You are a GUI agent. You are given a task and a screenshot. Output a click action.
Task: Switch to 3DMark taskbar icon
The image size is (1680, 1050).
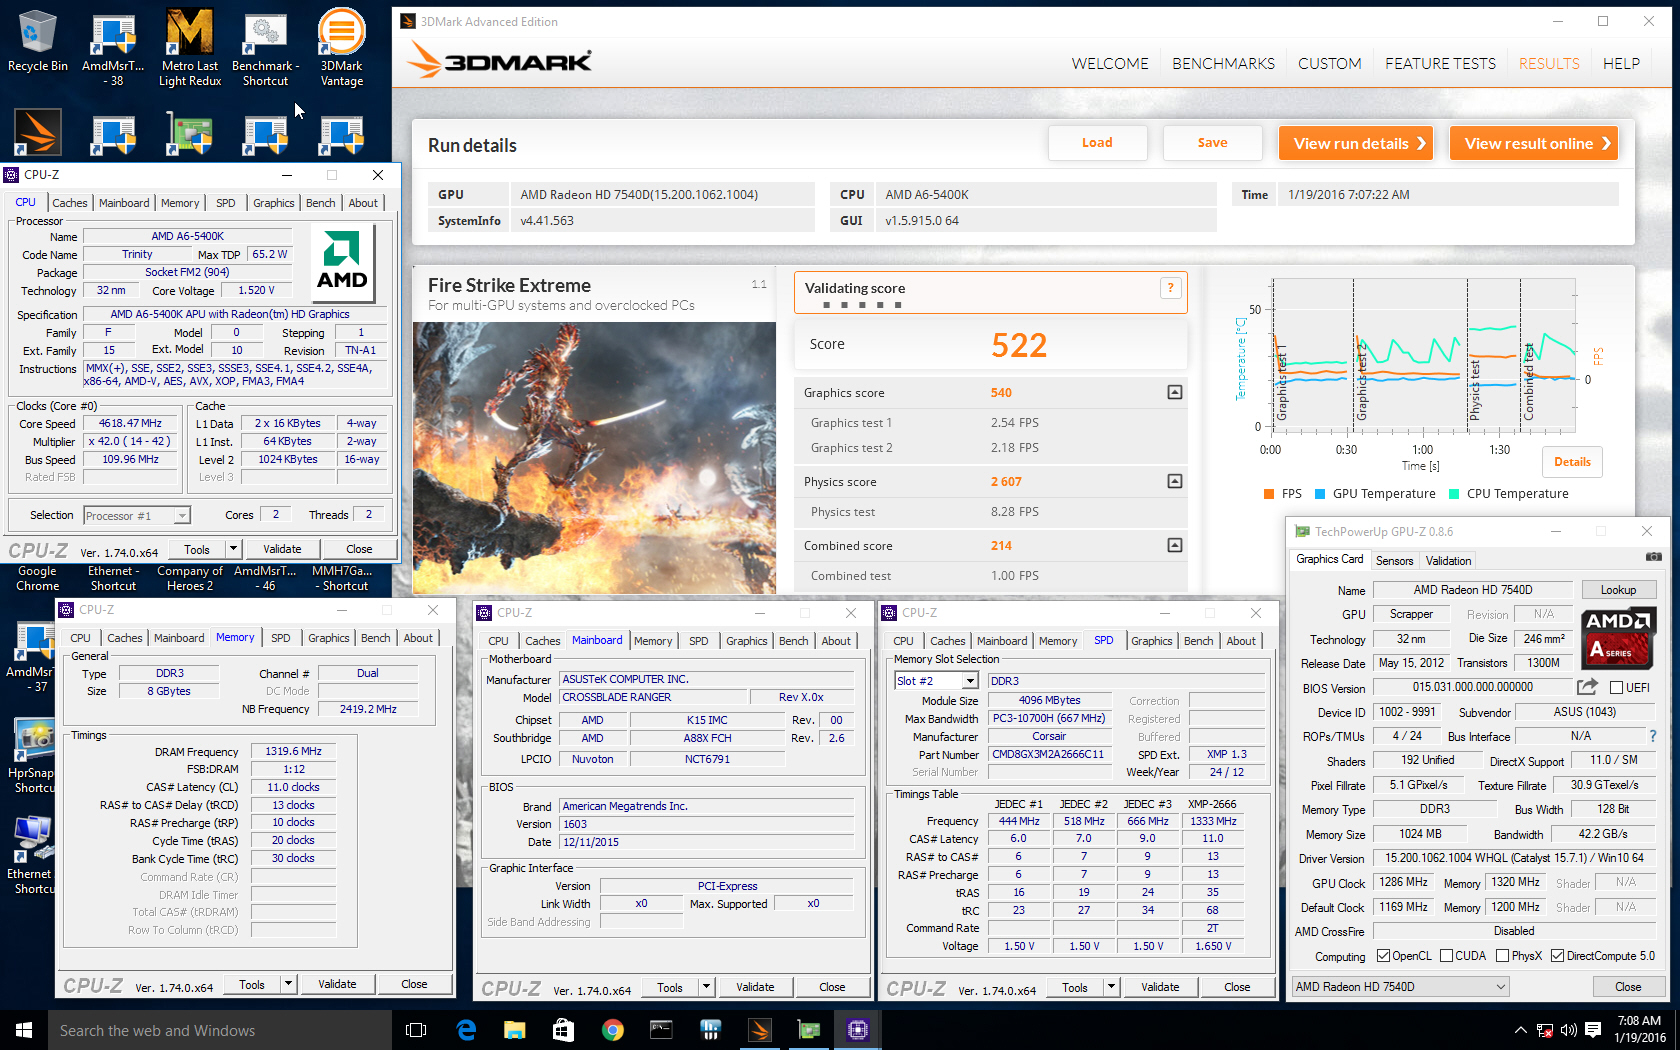pyautogui.click(x=759, y=1030)
